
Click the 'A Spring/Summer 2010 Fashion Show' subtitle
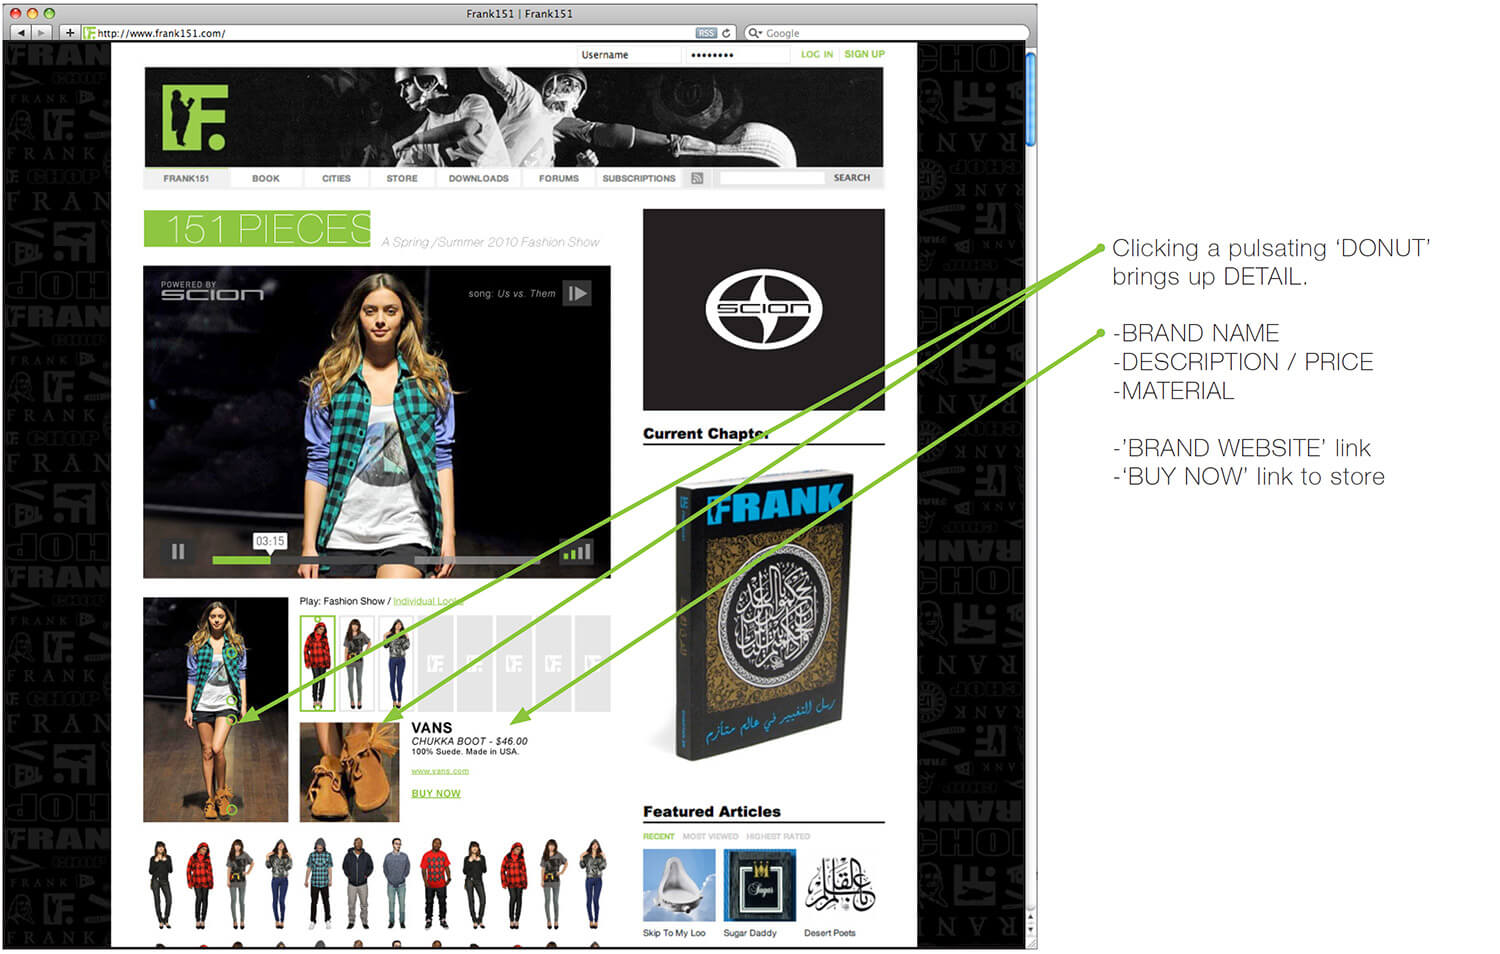[491, 242]
